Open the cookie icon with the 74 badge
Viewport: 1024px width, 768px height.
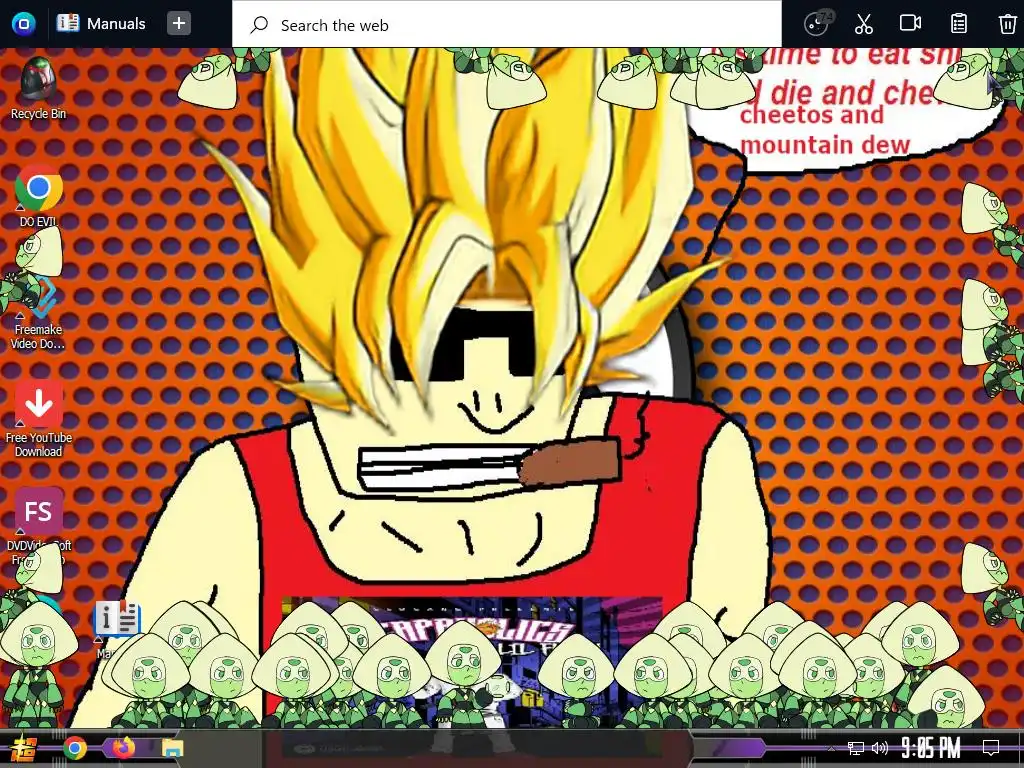tap(818, 23)
